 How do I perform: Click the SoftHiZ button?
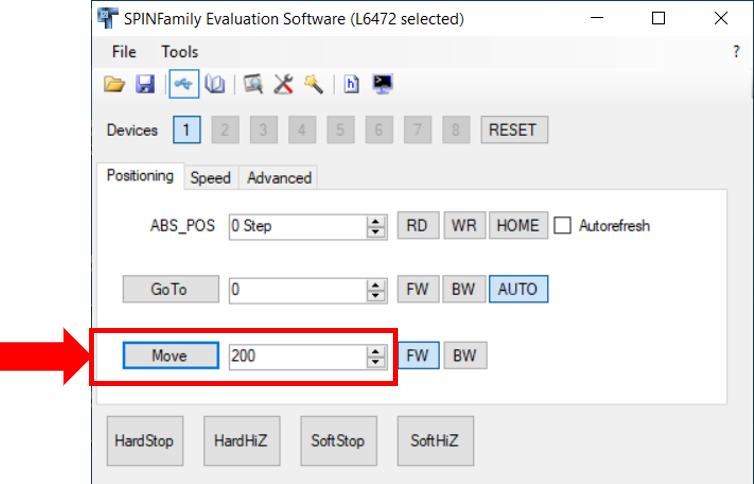pos(435,441)
